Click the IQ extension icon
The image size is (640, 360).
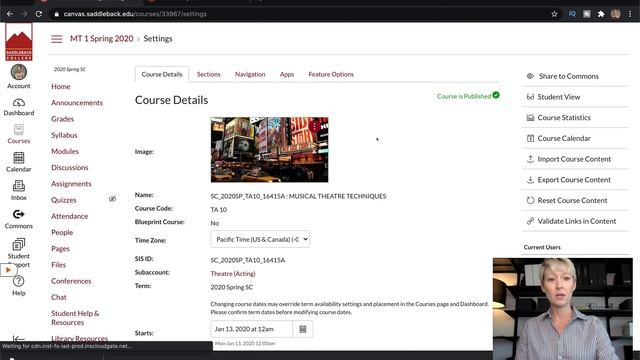click(x=572, y=14)
